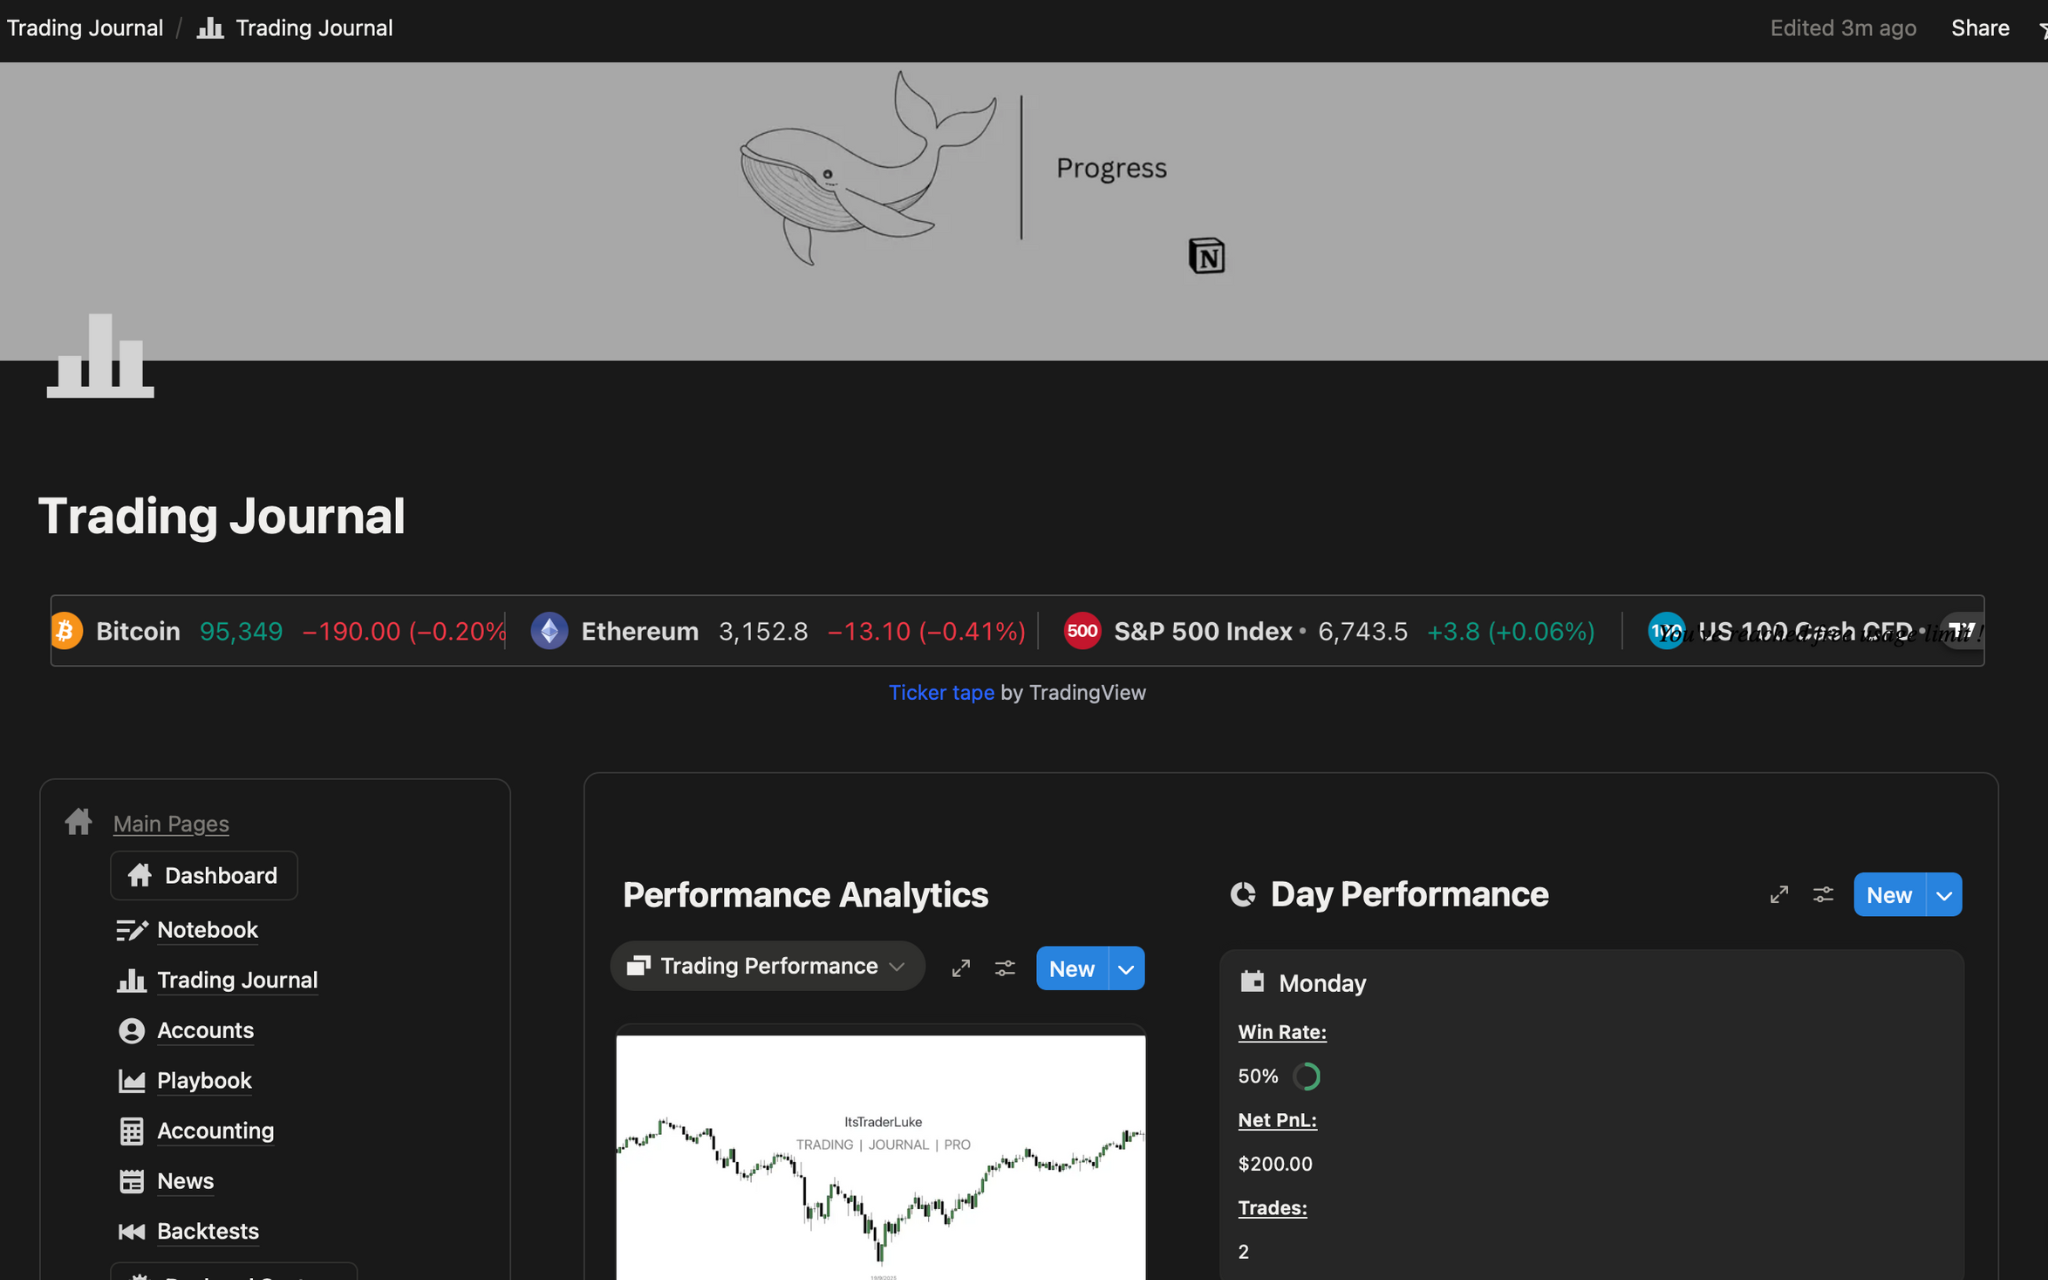Click the Share button

(1980, 27)
